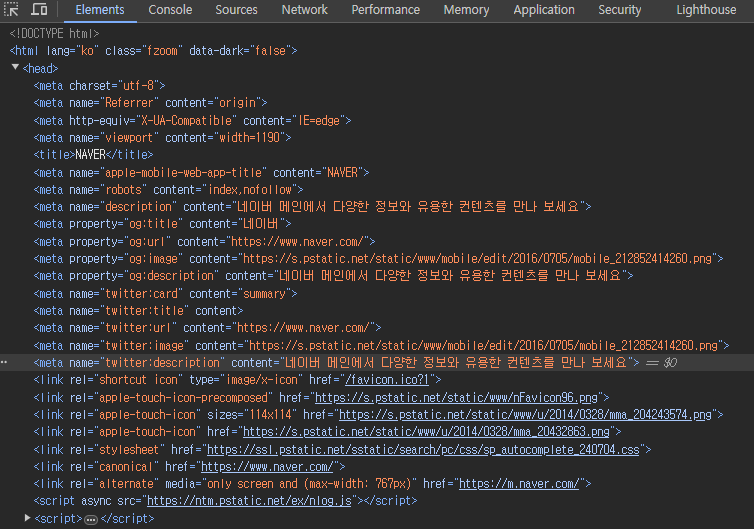
Task: Expand the collapsed script node arrow
Action: pyautogui.click(x=27, y=517)
